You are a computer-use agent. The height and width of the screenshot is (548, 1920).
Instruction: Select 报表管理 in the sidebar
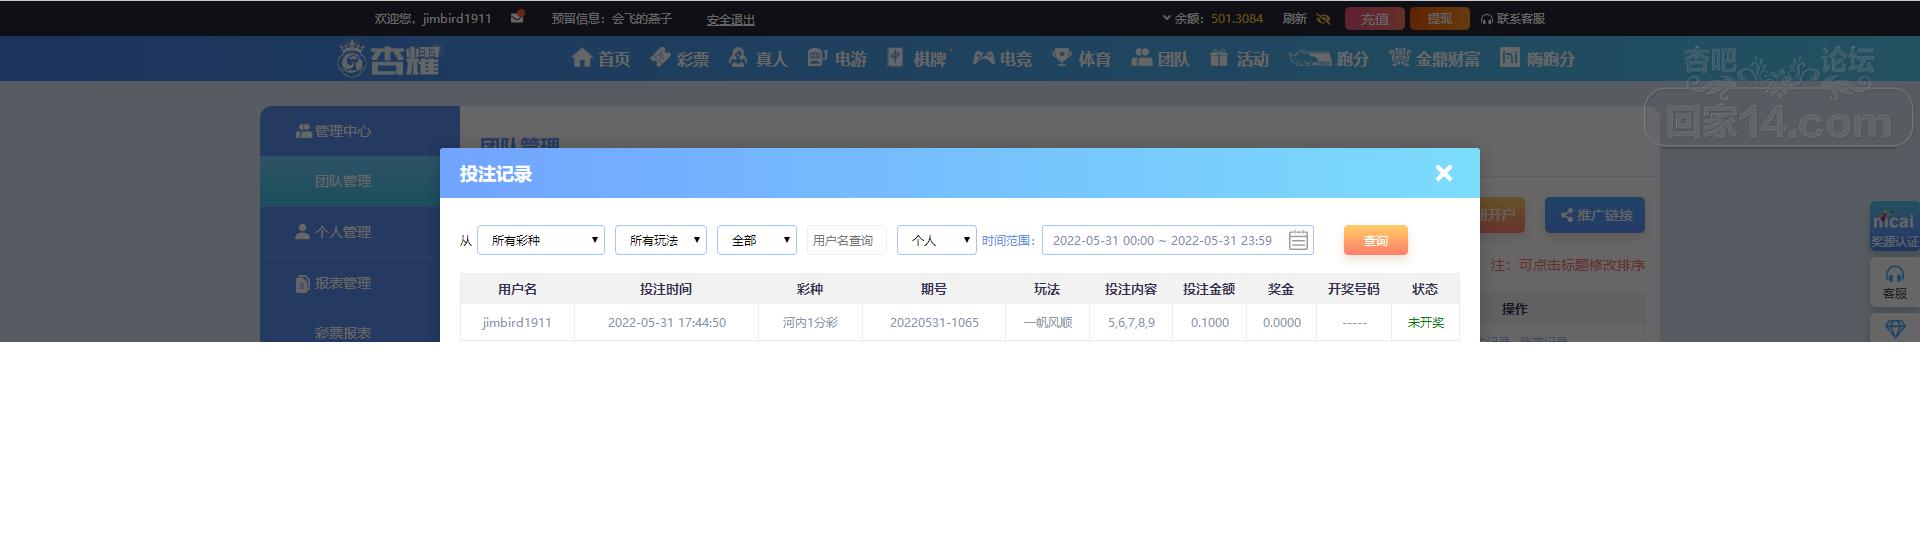pyautogui.click(x=360, y=283)
